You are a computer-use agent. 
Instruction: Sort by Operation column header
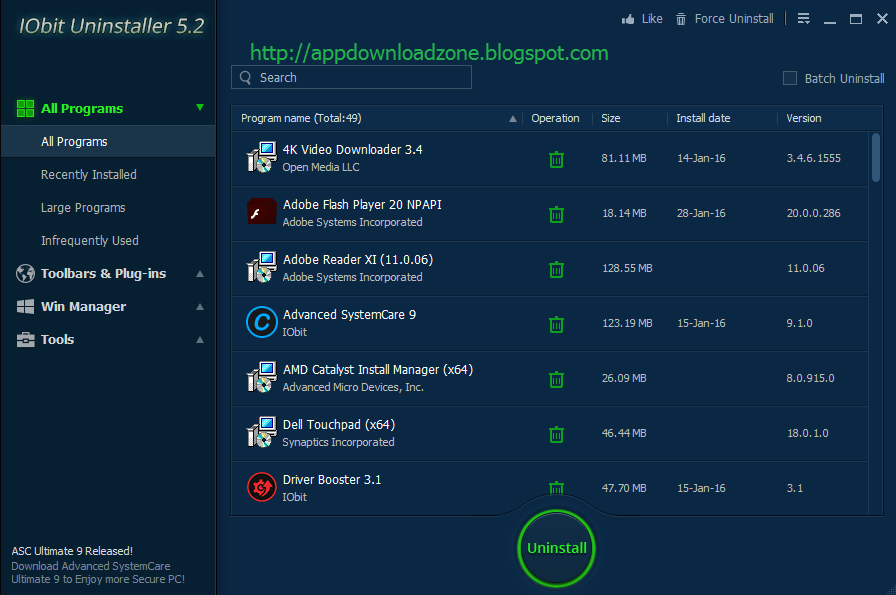coord(555,118)
